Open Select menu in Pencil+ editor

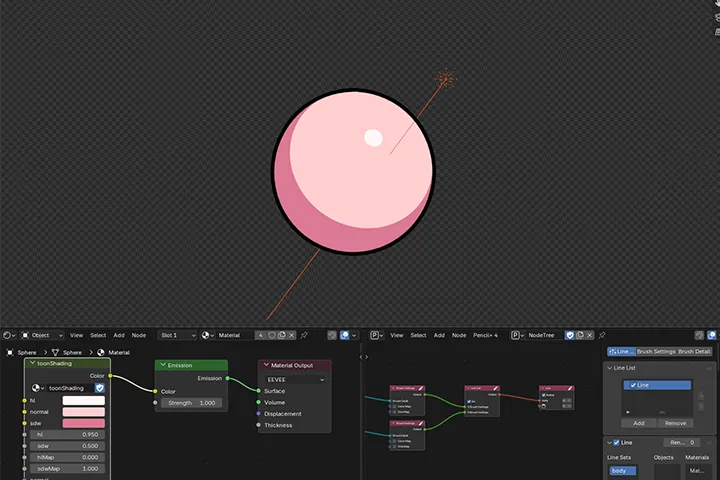click(418, 335)
